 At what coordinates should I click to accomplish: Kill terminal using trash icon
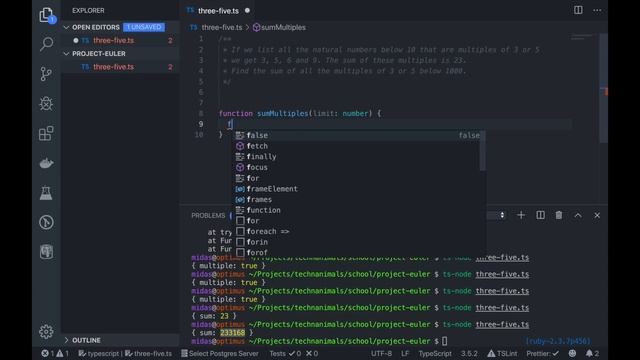click(x=559, y=215)
